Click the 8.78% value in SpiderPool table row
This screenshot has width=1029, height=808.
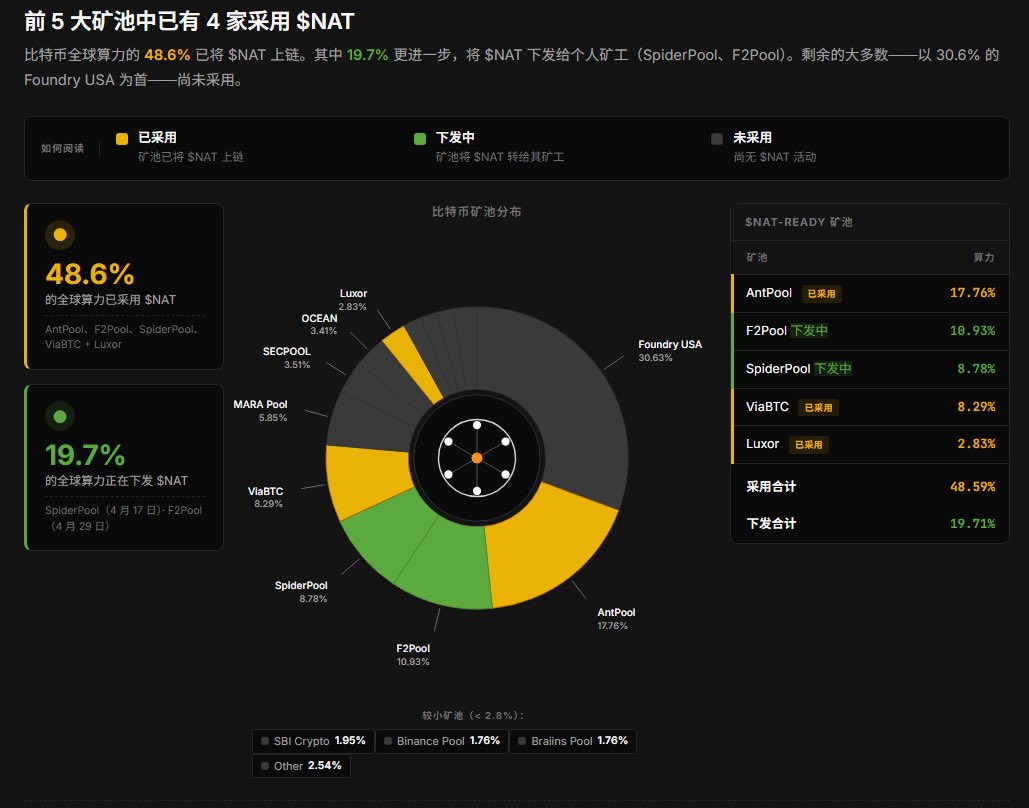point(976,369)
